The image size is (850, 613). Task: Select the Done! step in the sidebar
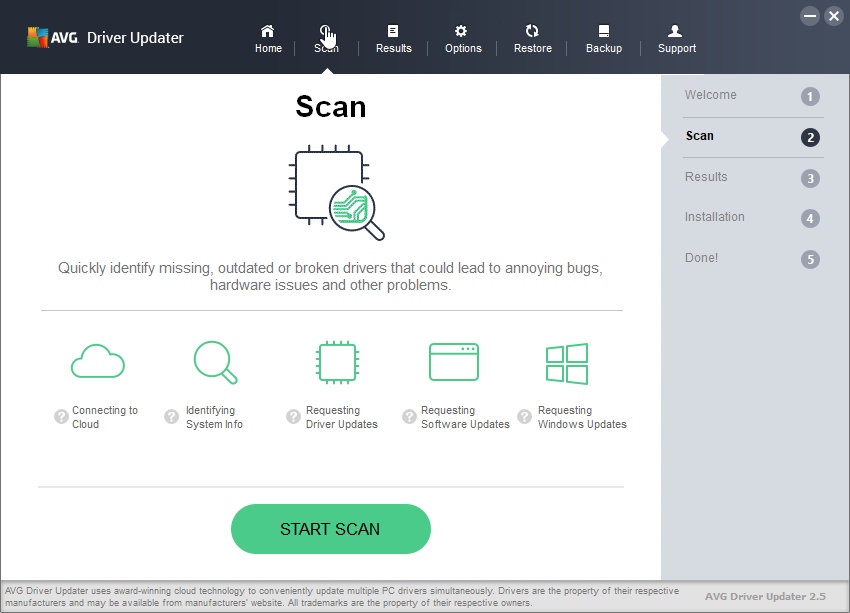click(752, 259)
